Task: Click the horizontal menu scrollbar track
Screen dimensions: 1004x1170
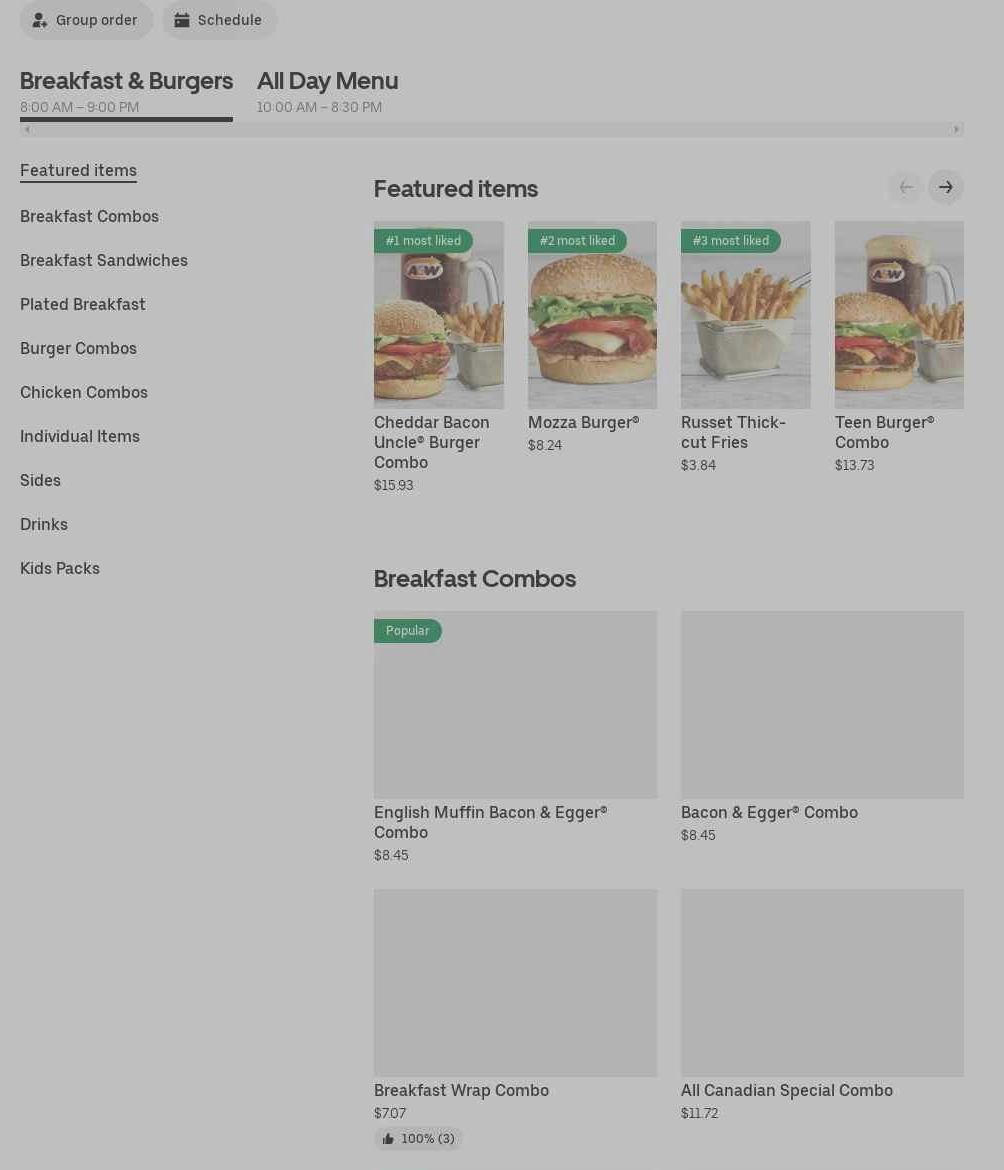Action: pos(490,129)
